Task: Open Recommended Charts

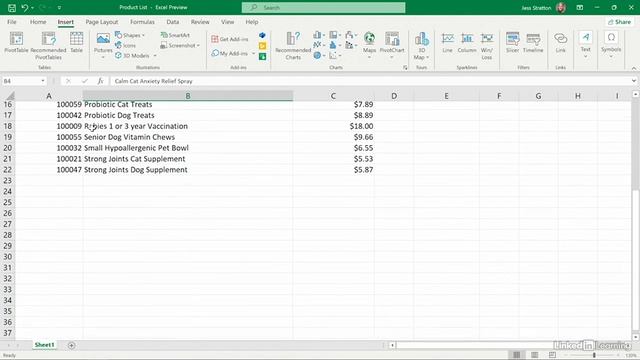Action: [293, 46]
